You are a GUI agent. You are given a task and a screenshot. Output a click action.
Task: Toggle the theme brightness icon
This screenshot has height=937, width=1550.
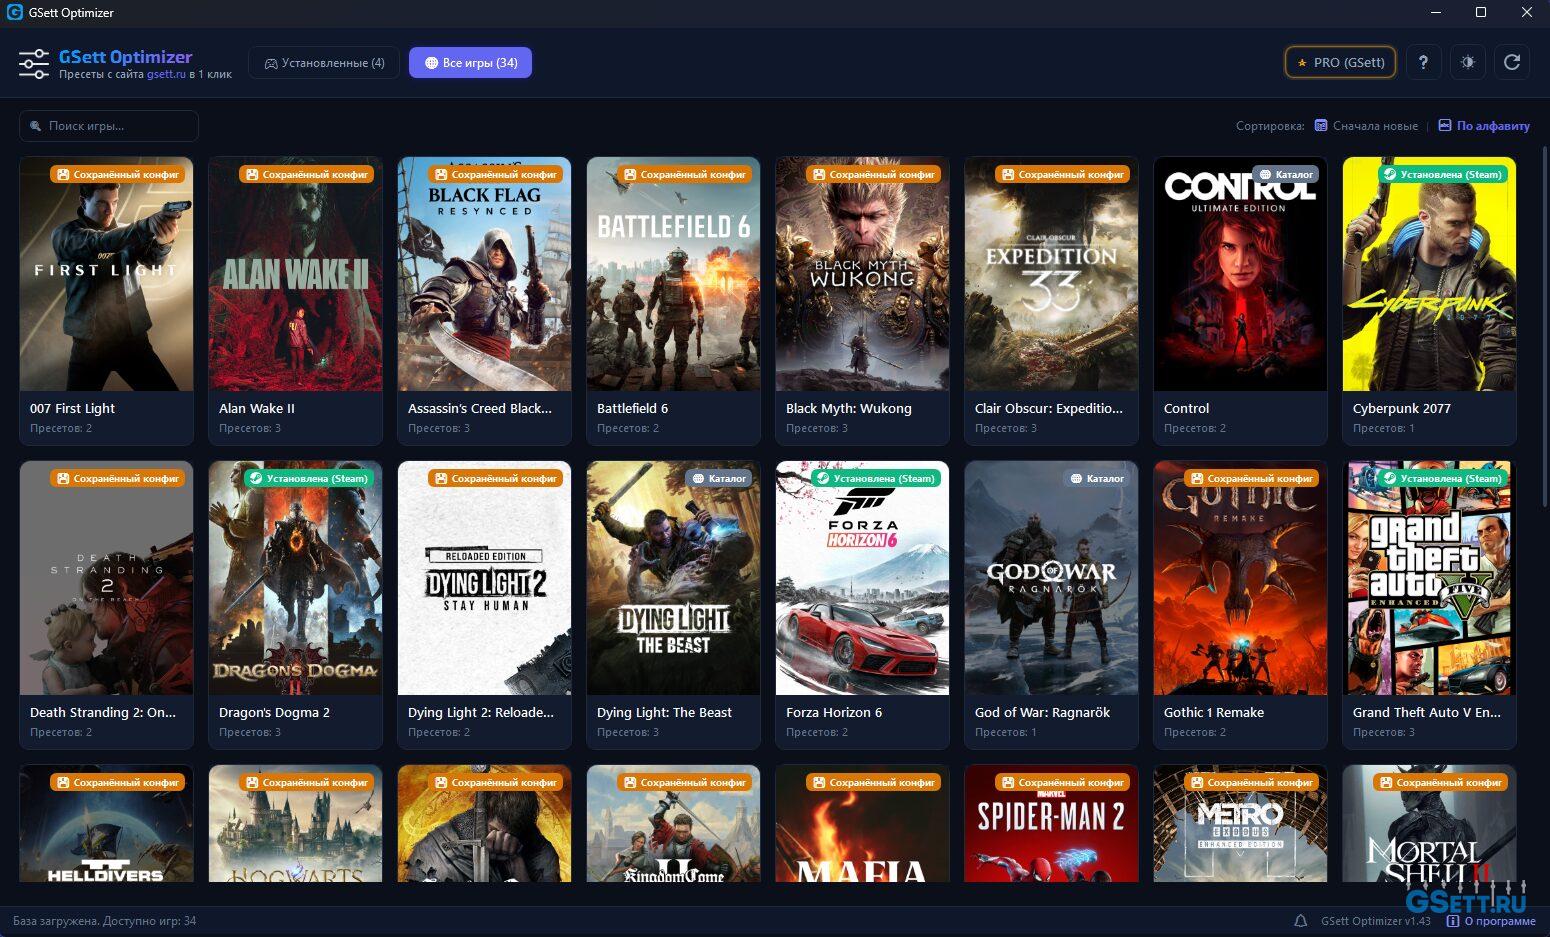1468,62
